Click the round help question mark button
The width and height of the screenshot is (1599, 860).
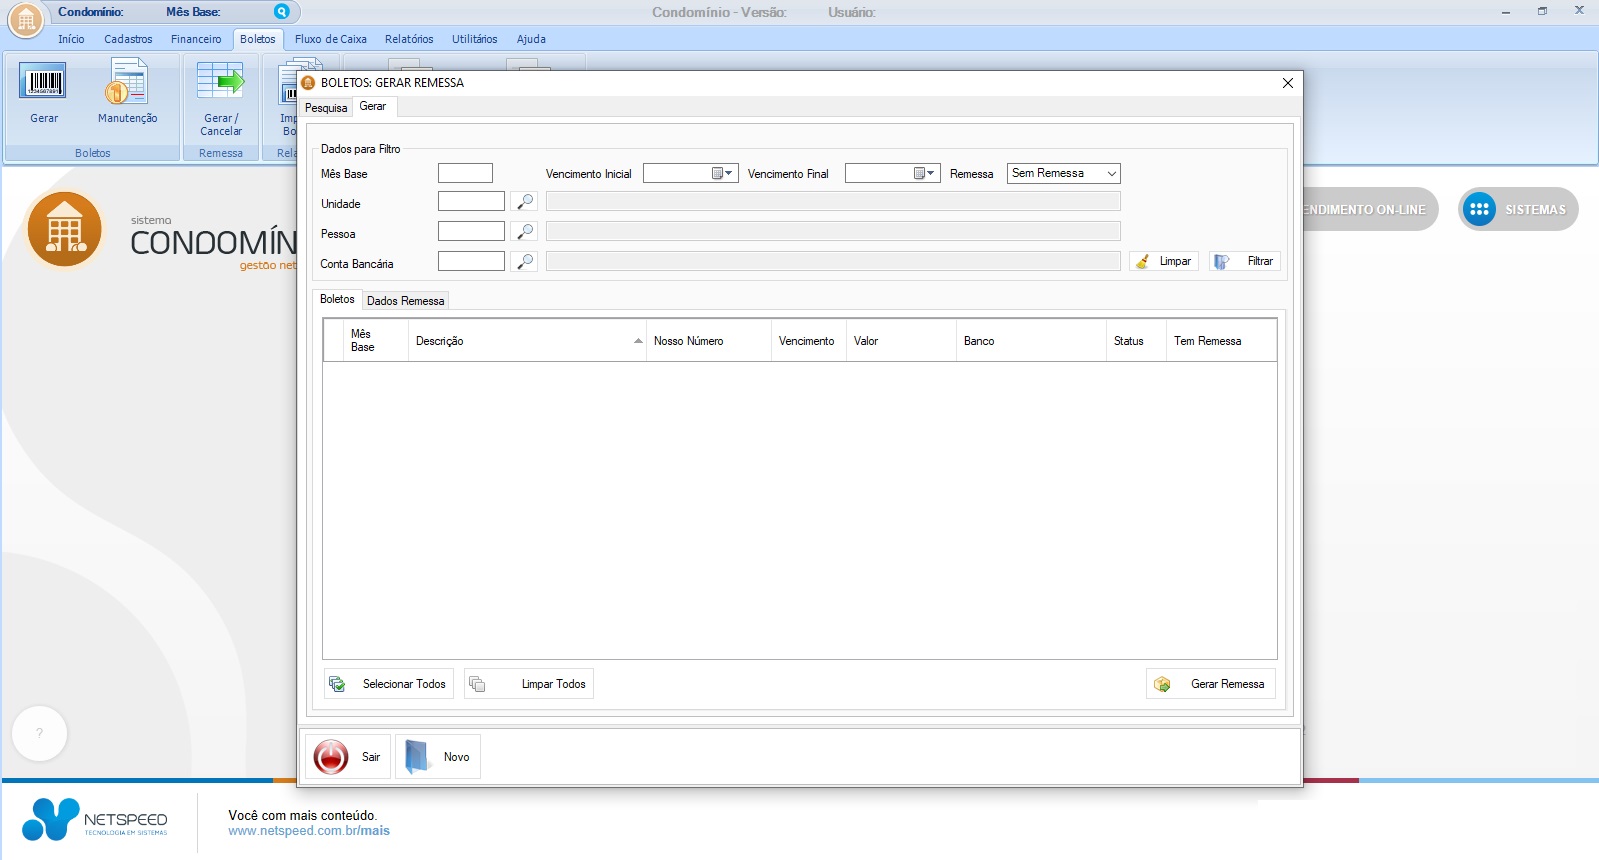[39, 733]
